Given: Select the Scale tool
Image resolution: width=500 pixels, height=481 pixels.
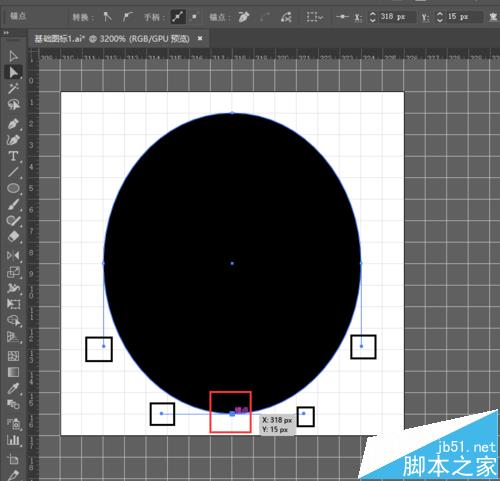Looking at the screenshot, I should 13,272.
